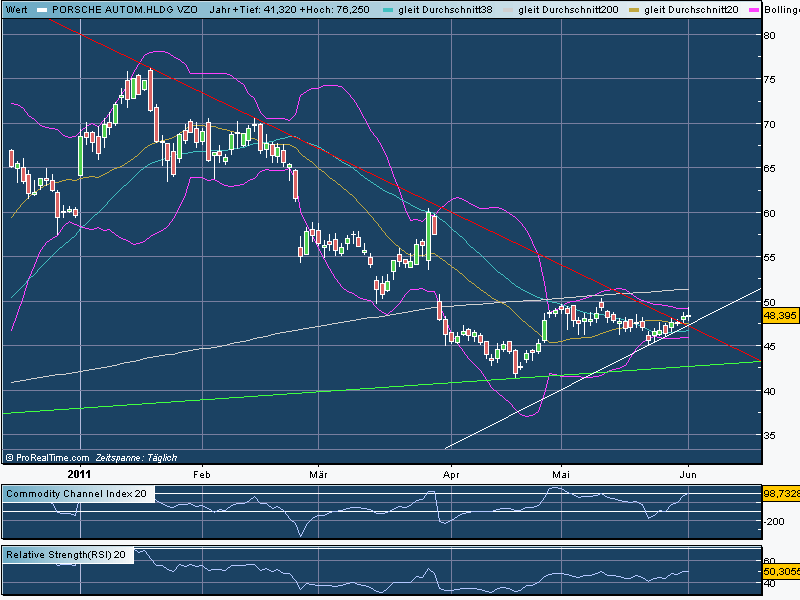Click the 75 price axis tick
This screenshot has width=800, height=600.
[769, 79]
